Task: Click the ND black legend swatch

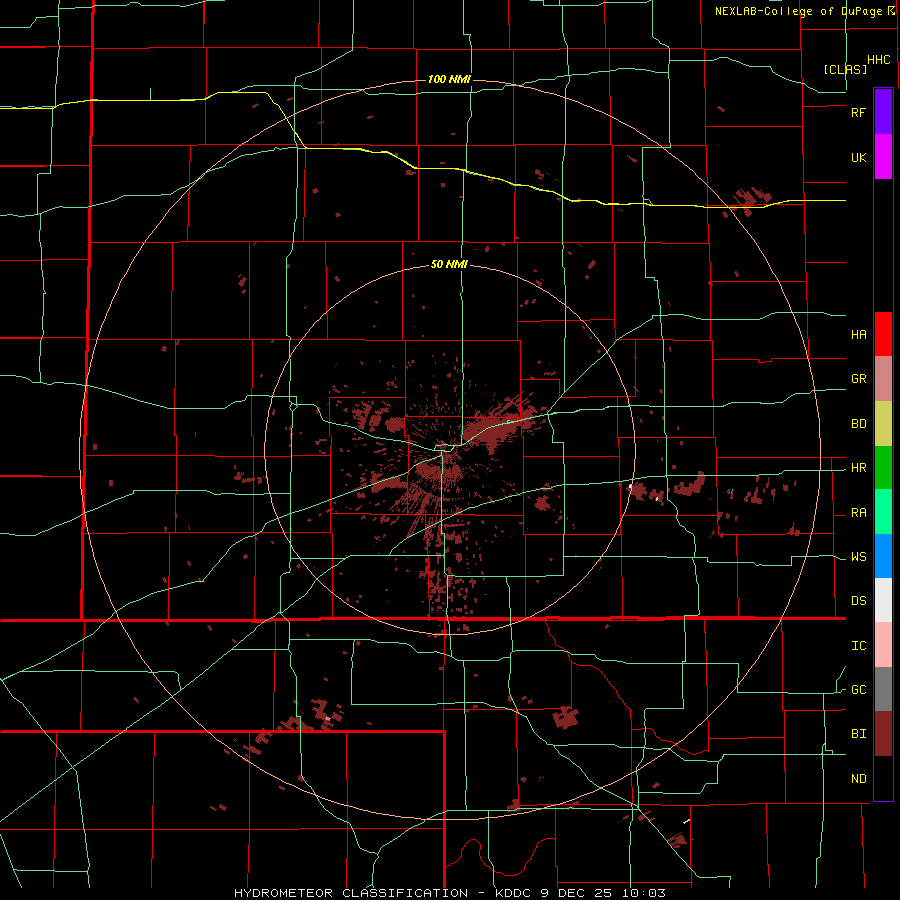Action: click(x=883, y=778)
